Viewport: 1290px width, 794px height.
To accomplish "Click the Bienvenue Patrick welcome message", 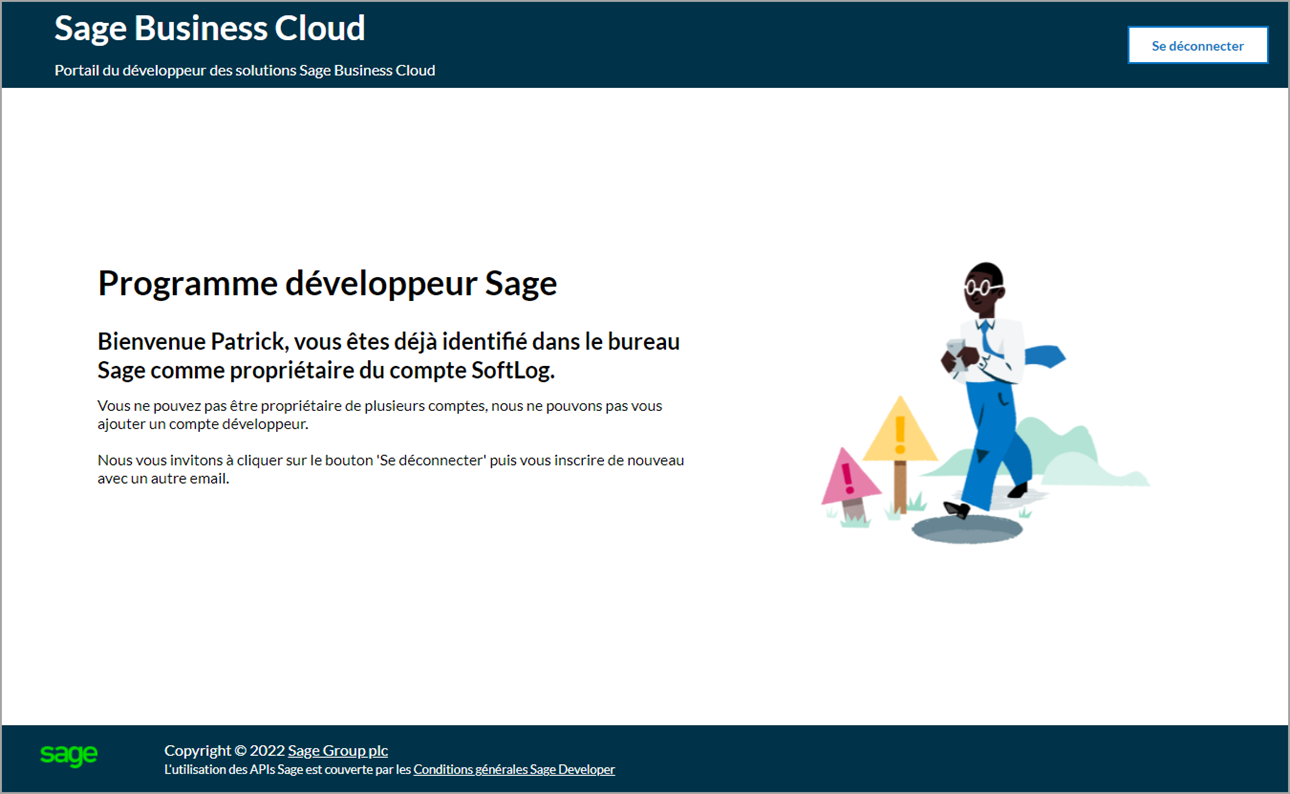I will 389,356.
